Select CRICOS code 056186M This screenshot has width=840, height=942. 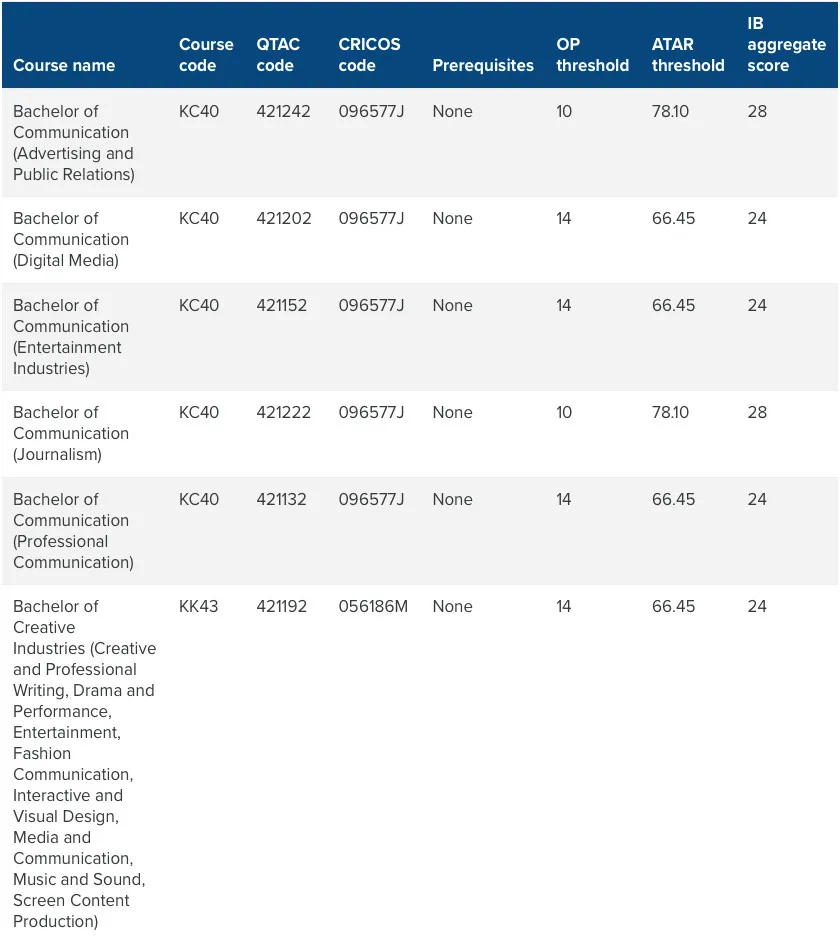click(x=373, y=607)
